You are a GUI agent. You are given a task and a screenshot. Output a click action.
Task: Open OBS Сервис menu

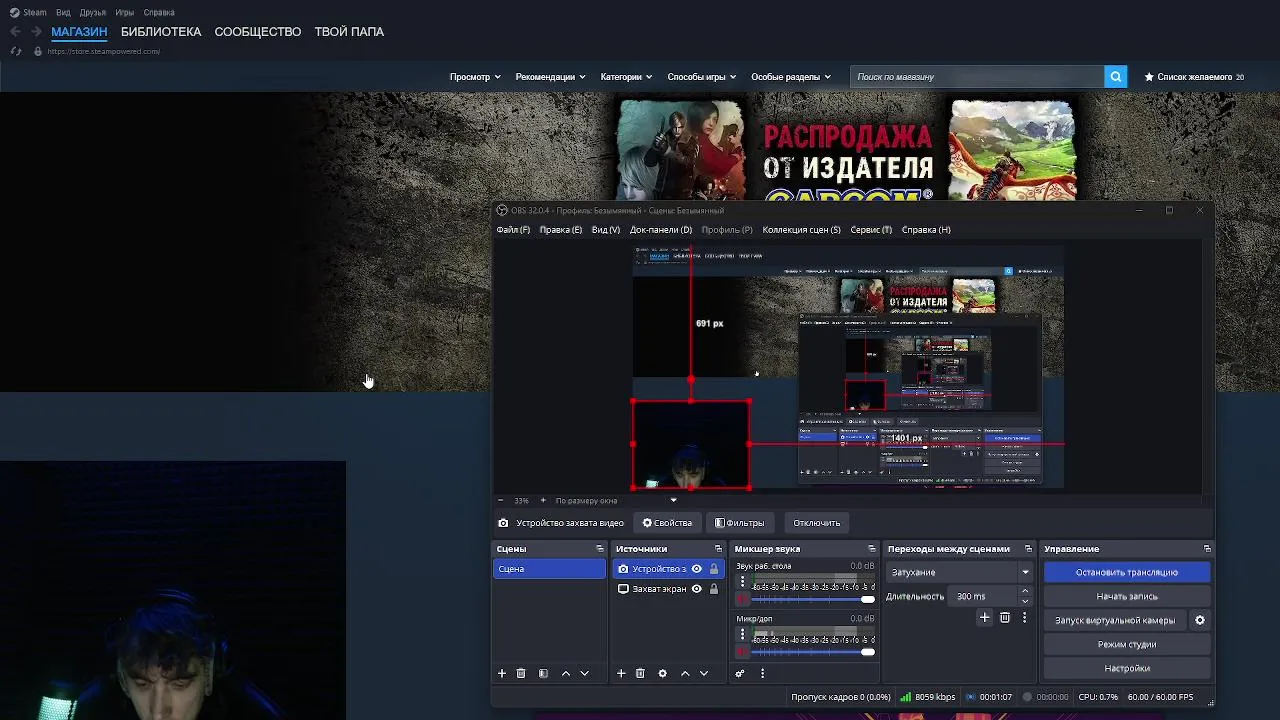871,230
